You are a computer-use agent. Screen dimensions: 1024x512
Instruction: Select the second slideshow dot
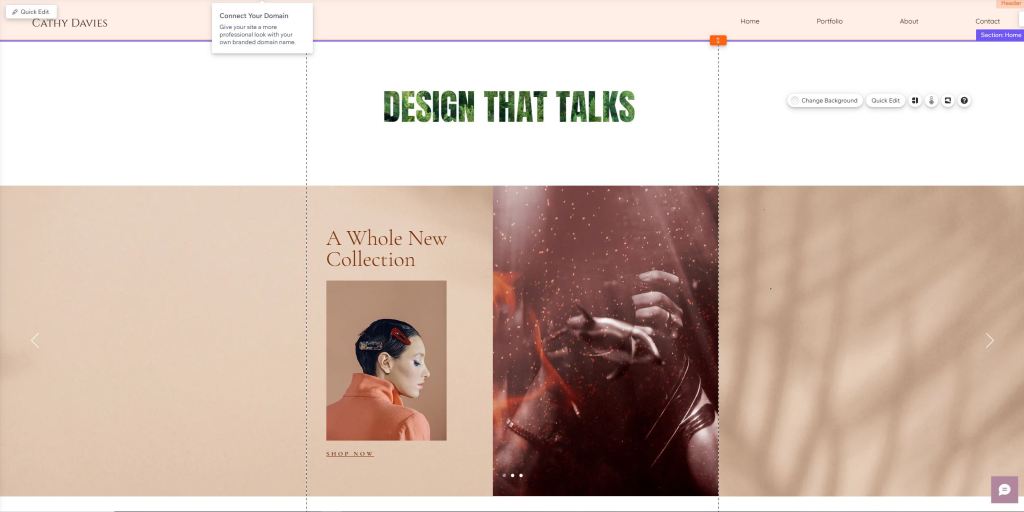coord(512,476)
